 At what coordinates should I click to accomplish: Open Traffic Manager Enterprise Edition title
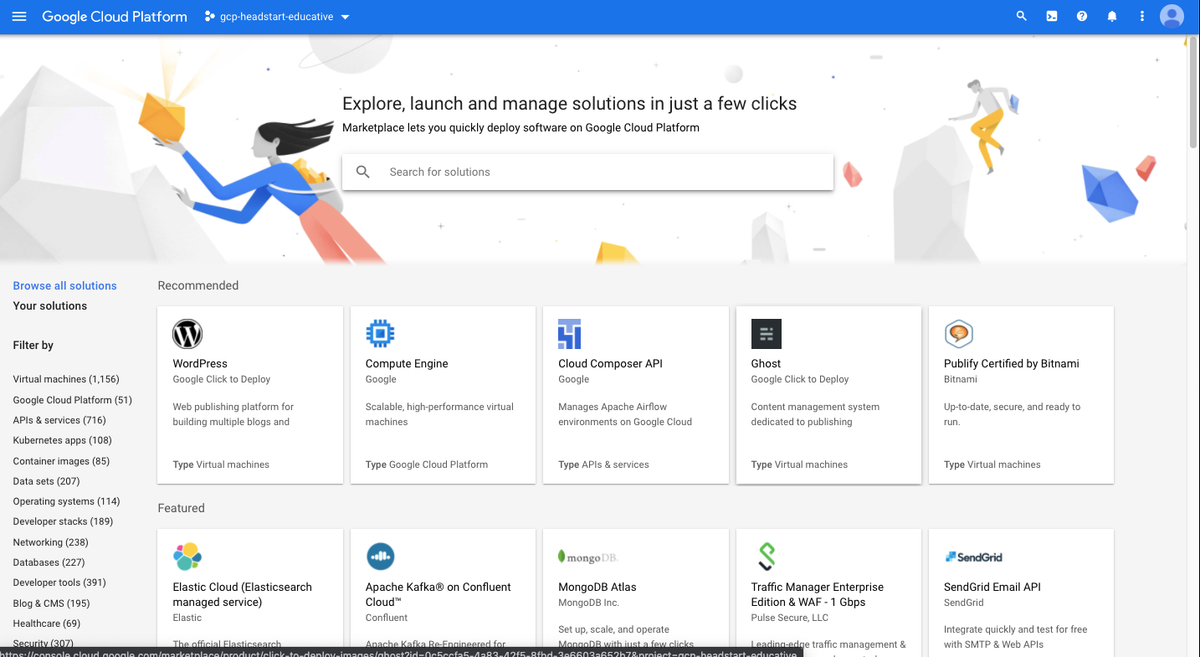(817, 594)
